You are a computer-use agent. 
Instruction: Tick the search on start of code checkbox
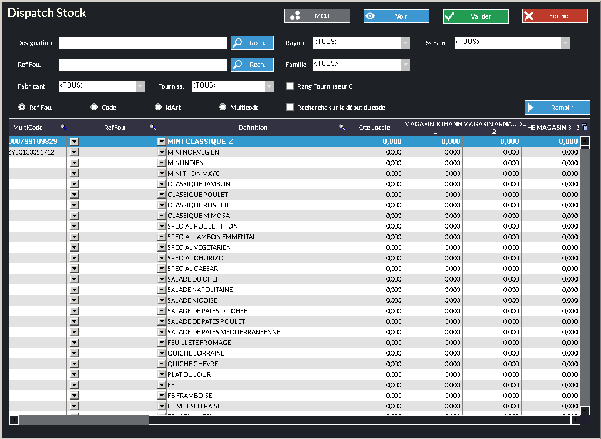(290, 107)
